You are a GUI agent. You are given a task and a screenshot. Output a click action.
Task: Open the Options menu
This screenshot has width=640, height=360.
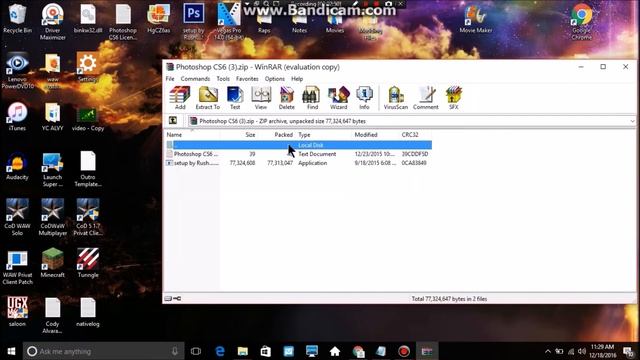click(275, 79)
